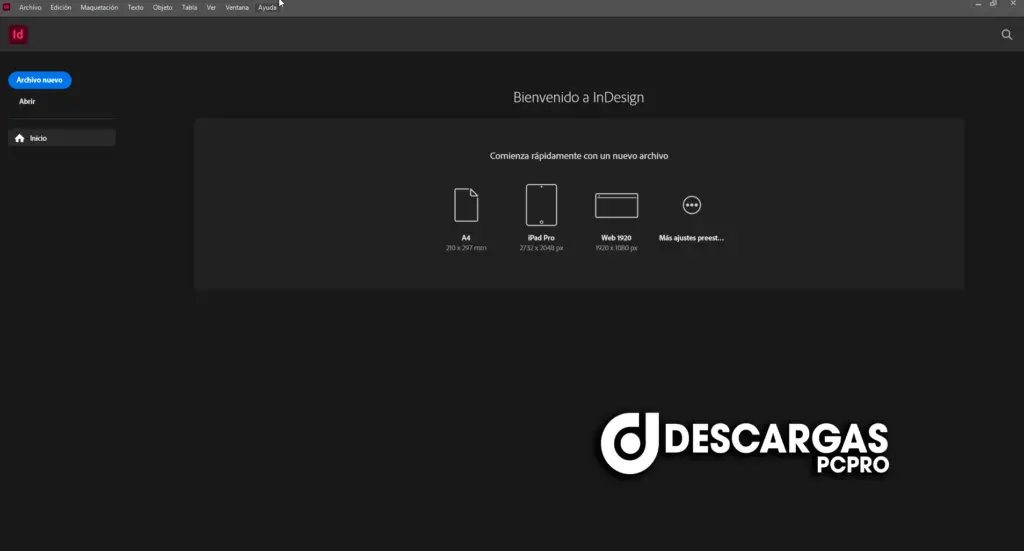
Task: Open the Ayuda menu
Action: point(267,7)
